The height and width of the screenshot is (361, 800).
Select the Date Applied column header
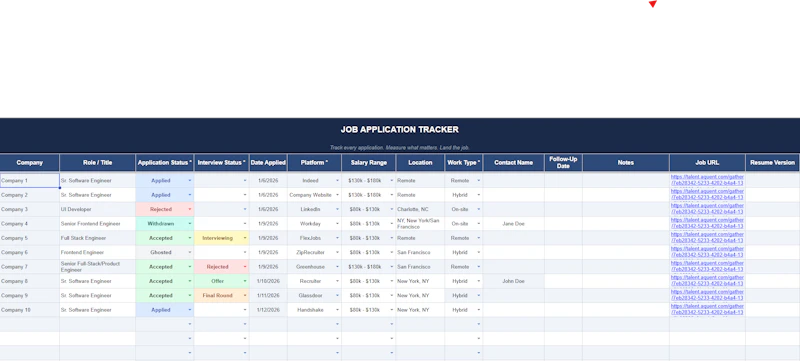(x=268, y=163)
